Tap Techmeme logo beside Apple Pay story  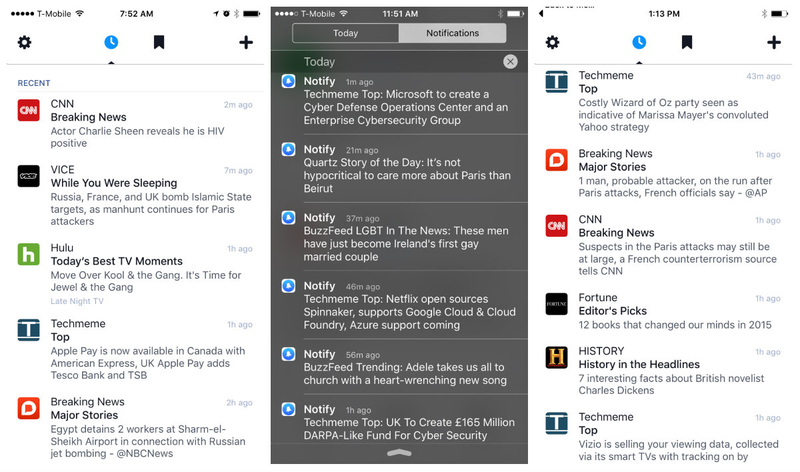coord(29,330)
